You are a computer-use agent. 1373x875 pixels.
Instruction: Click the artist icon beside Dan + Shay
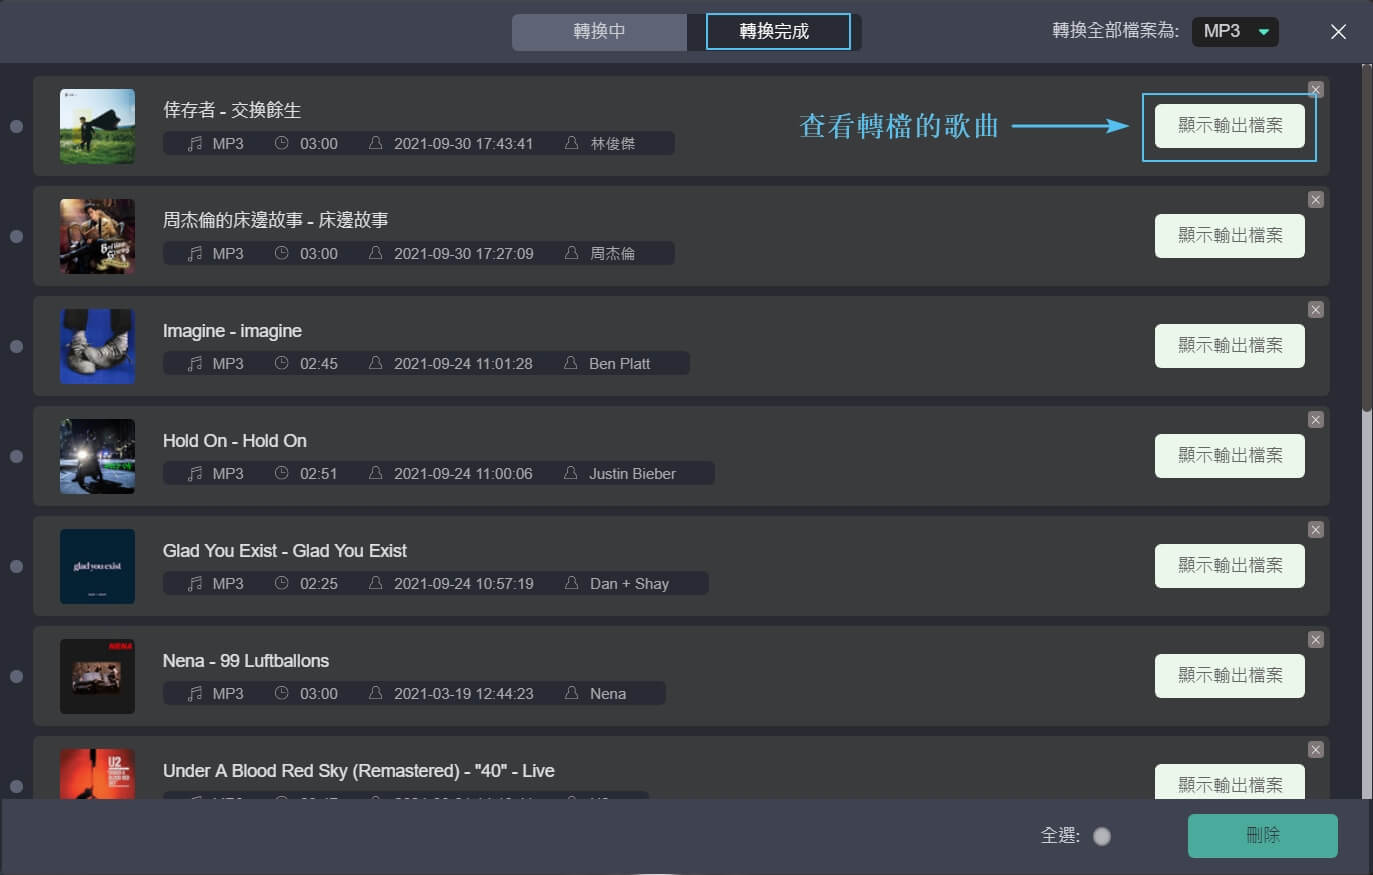[x=572, y=583]
